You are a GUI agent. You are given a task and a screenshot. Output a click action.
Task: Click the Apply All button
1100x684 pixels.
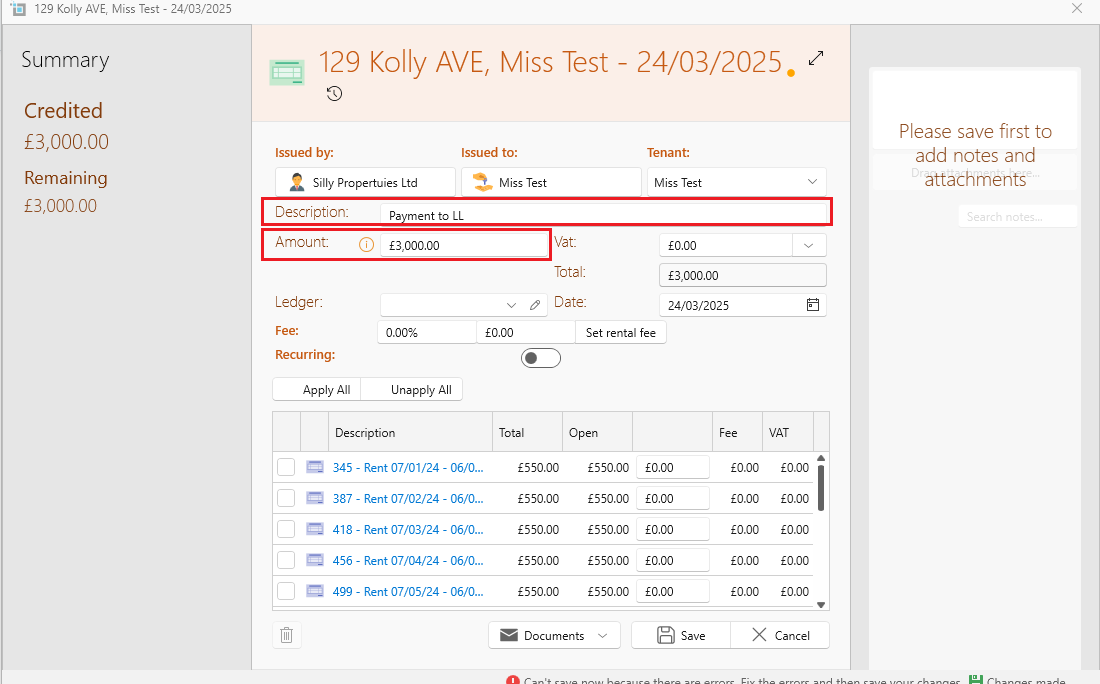pyautogui.click(x=317, y=390)
